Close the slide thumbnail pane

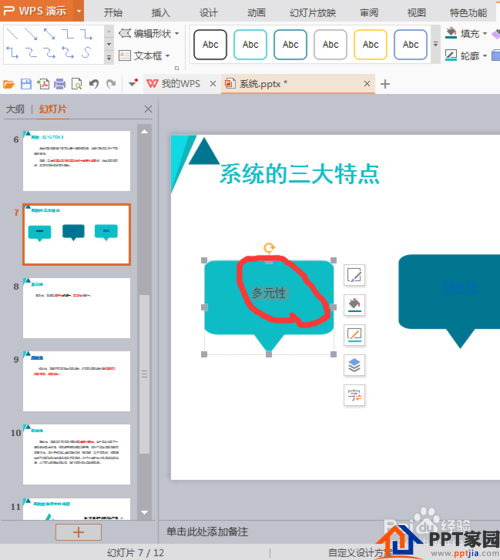click(148, 109)
